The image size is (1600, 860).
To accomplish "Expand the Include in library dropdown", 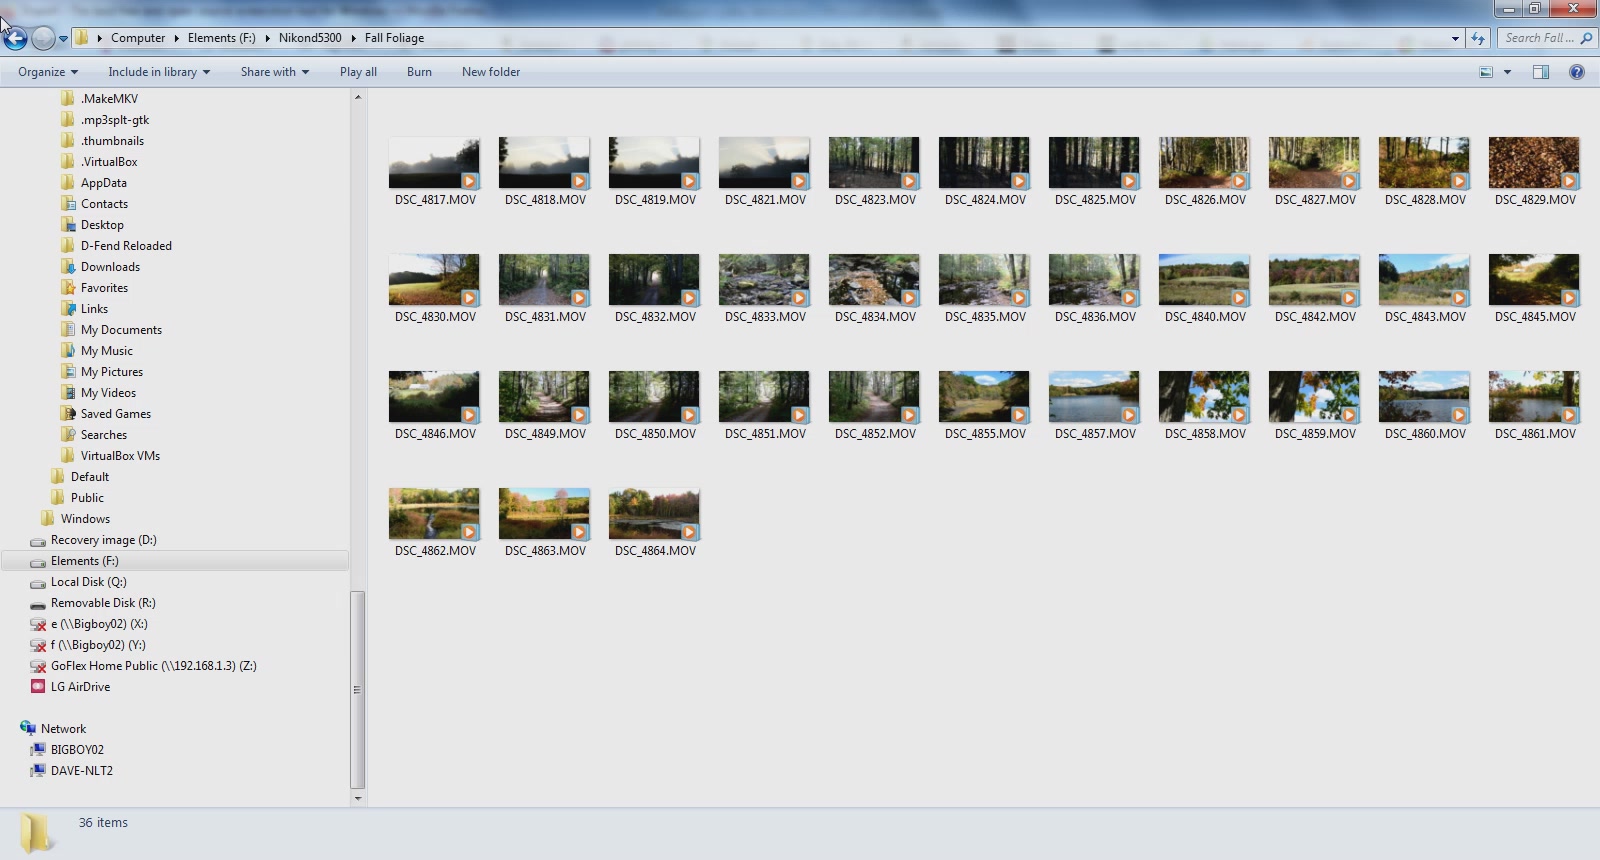I will coord(159,72).
